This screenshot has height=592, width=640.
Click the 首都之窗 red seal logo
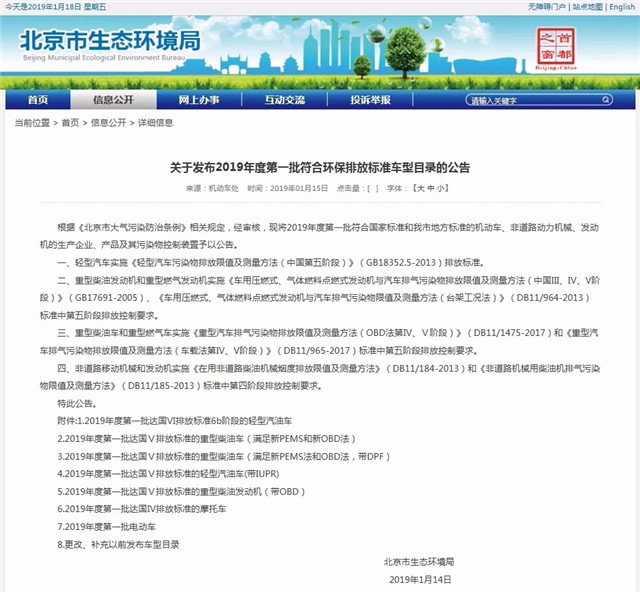pos(556,48)
